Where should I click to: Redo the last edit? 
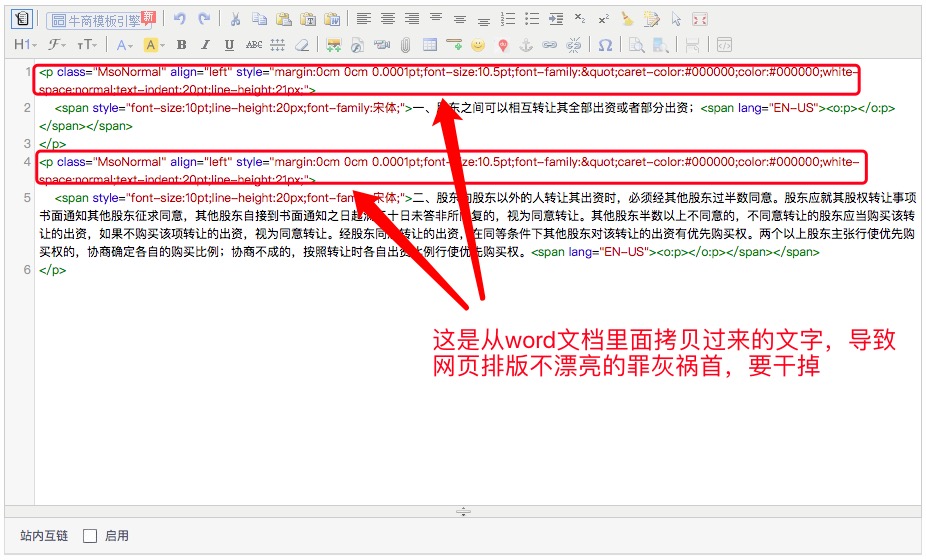click(204, 19)
